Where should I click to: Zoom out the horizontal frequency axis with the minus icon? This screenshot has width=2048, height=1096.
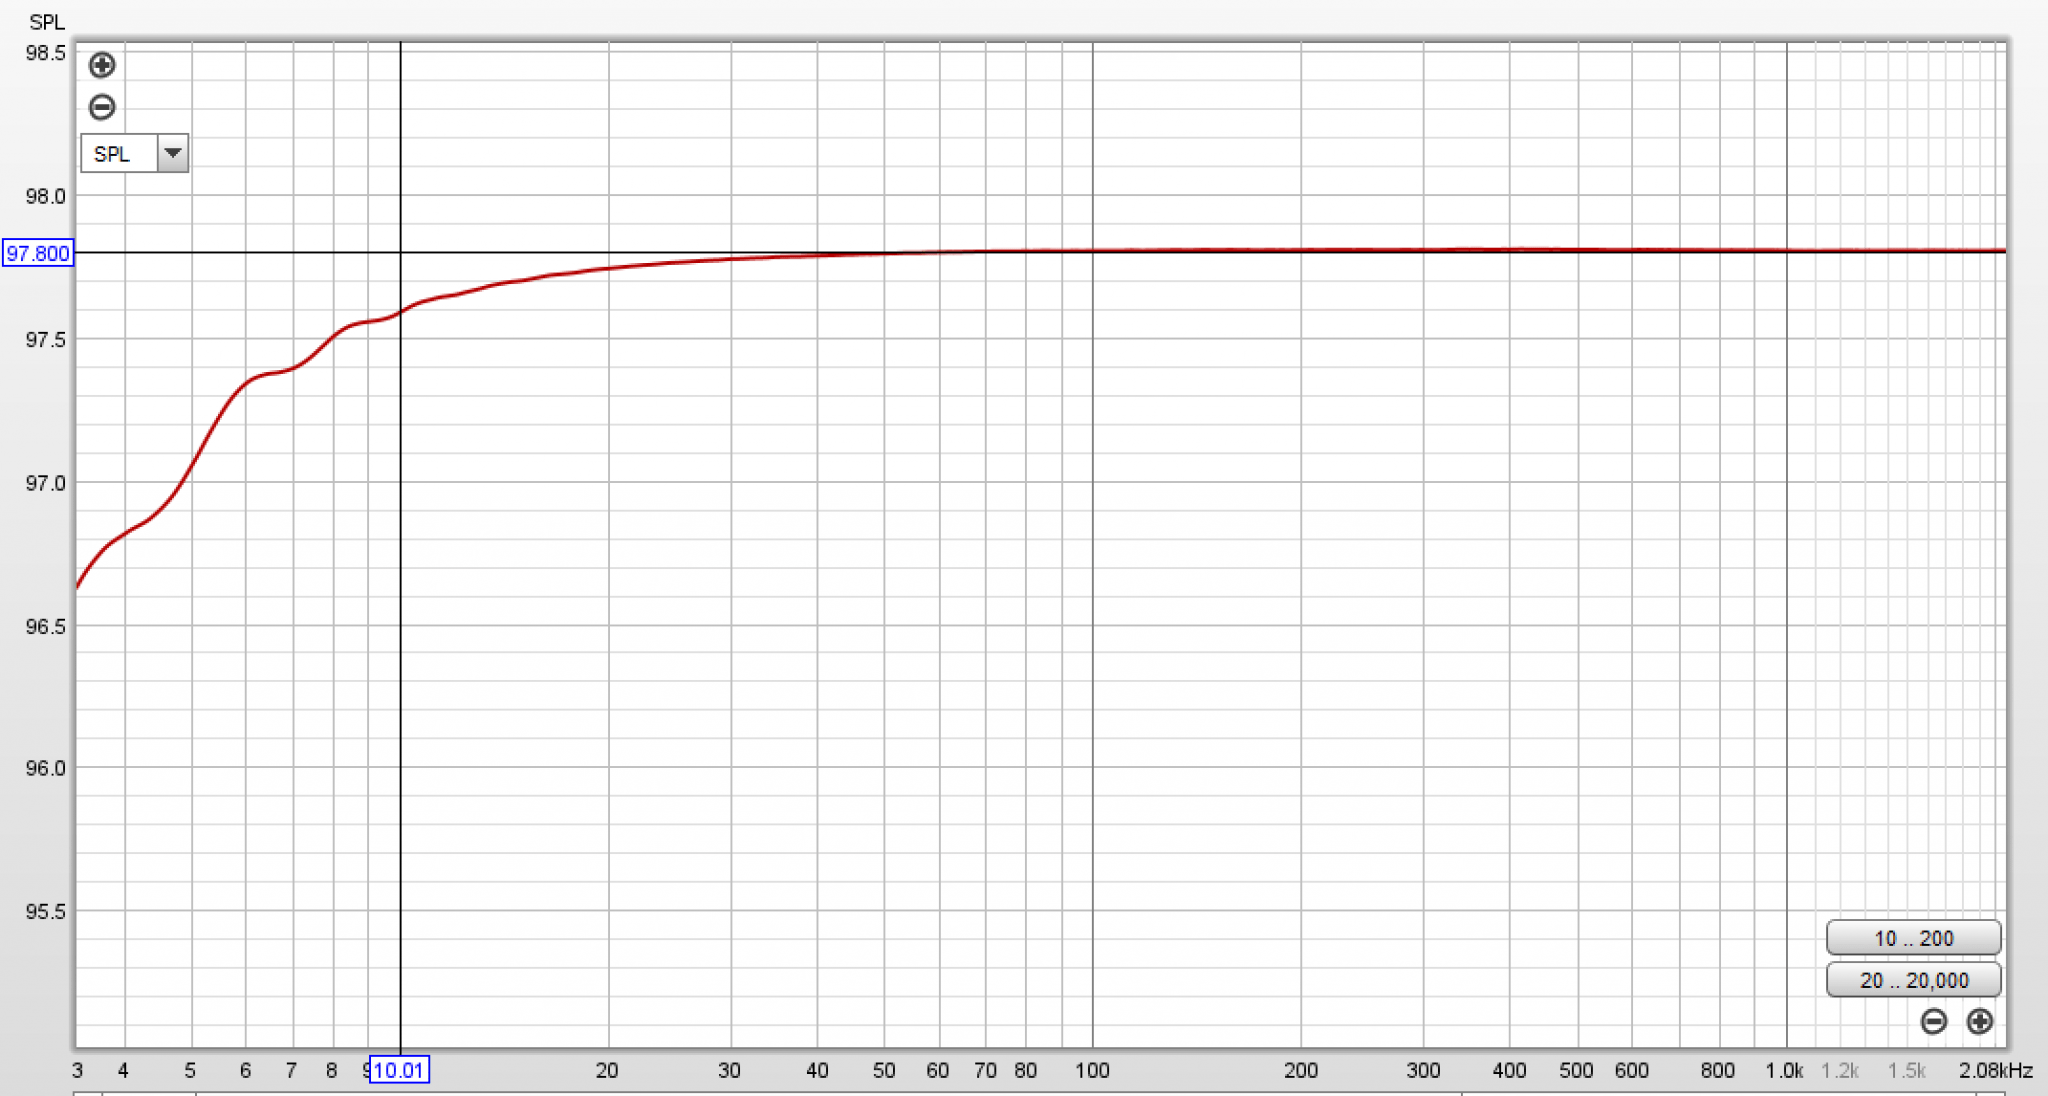coord(1934,1021)
